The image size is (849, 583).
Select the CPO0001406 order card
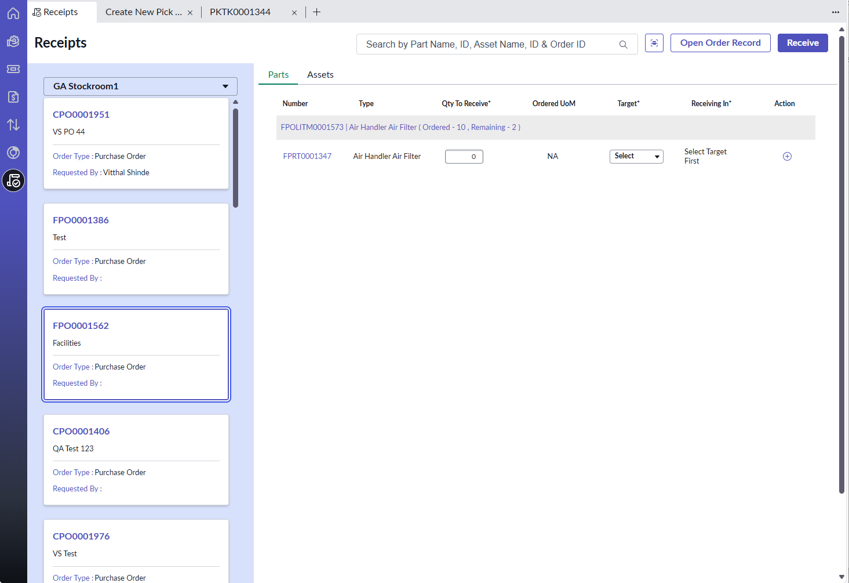[136, 459]
